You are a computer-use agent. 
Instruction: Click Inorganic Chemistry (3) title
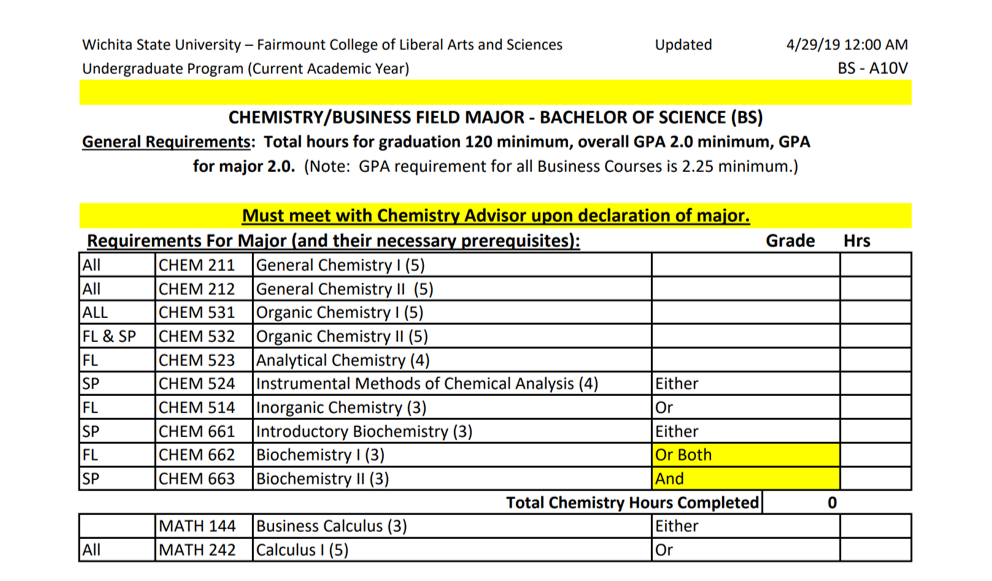[x=341, y=408]
